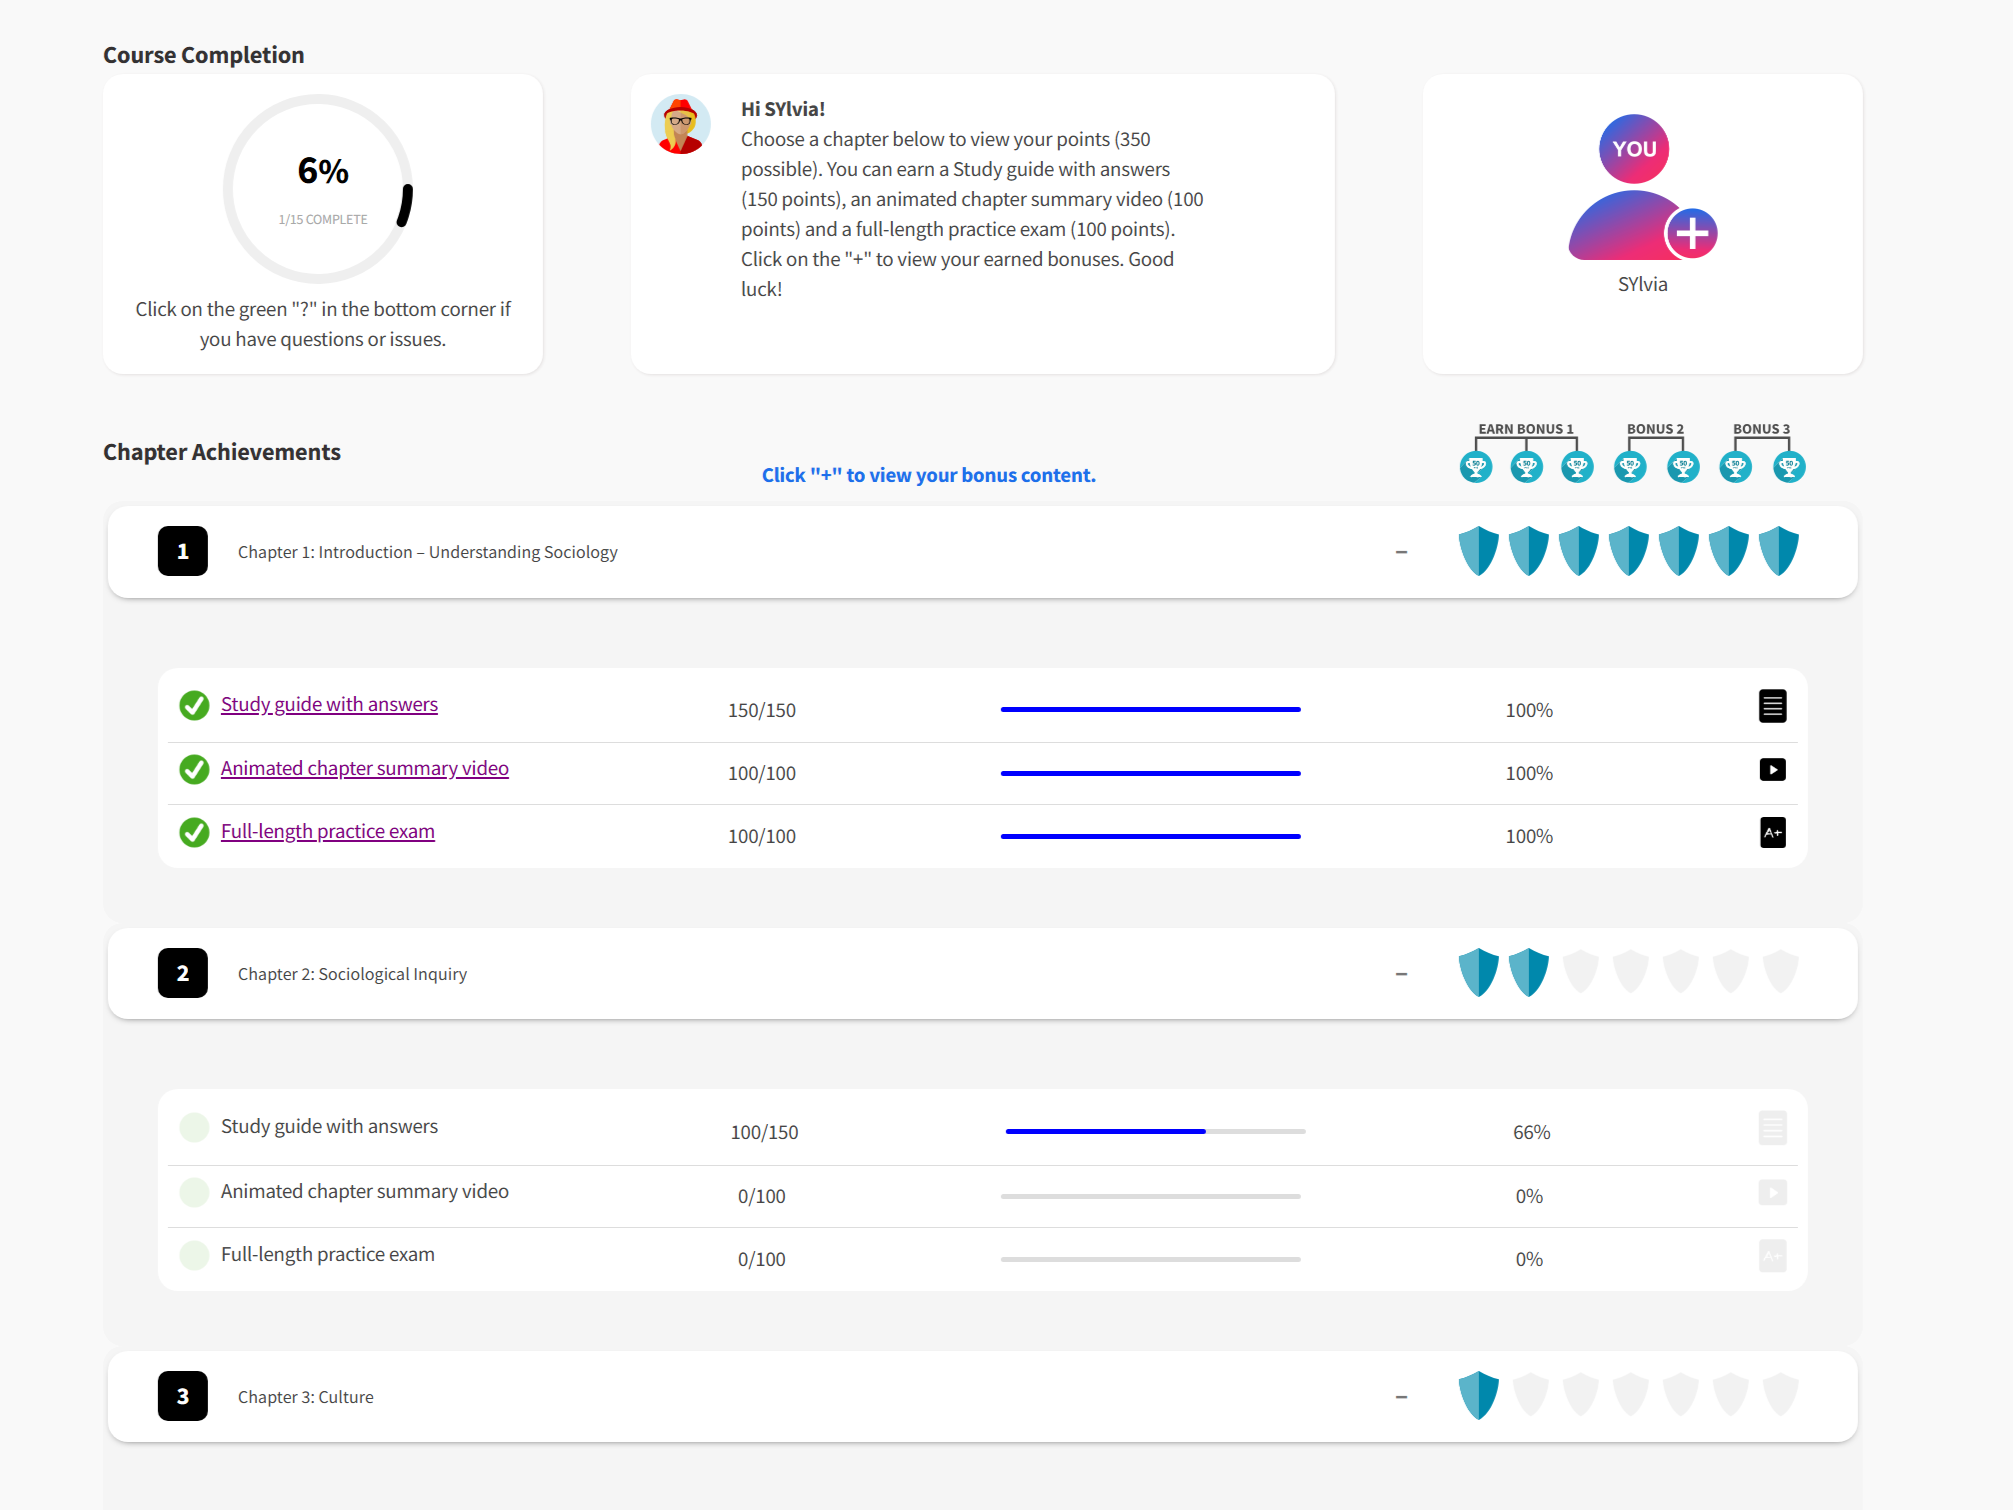The height and width of the screenshot is (1510, 2013).
Task: Click green checkmark beside Chapter 1 study guide
Action: [194, 705]
